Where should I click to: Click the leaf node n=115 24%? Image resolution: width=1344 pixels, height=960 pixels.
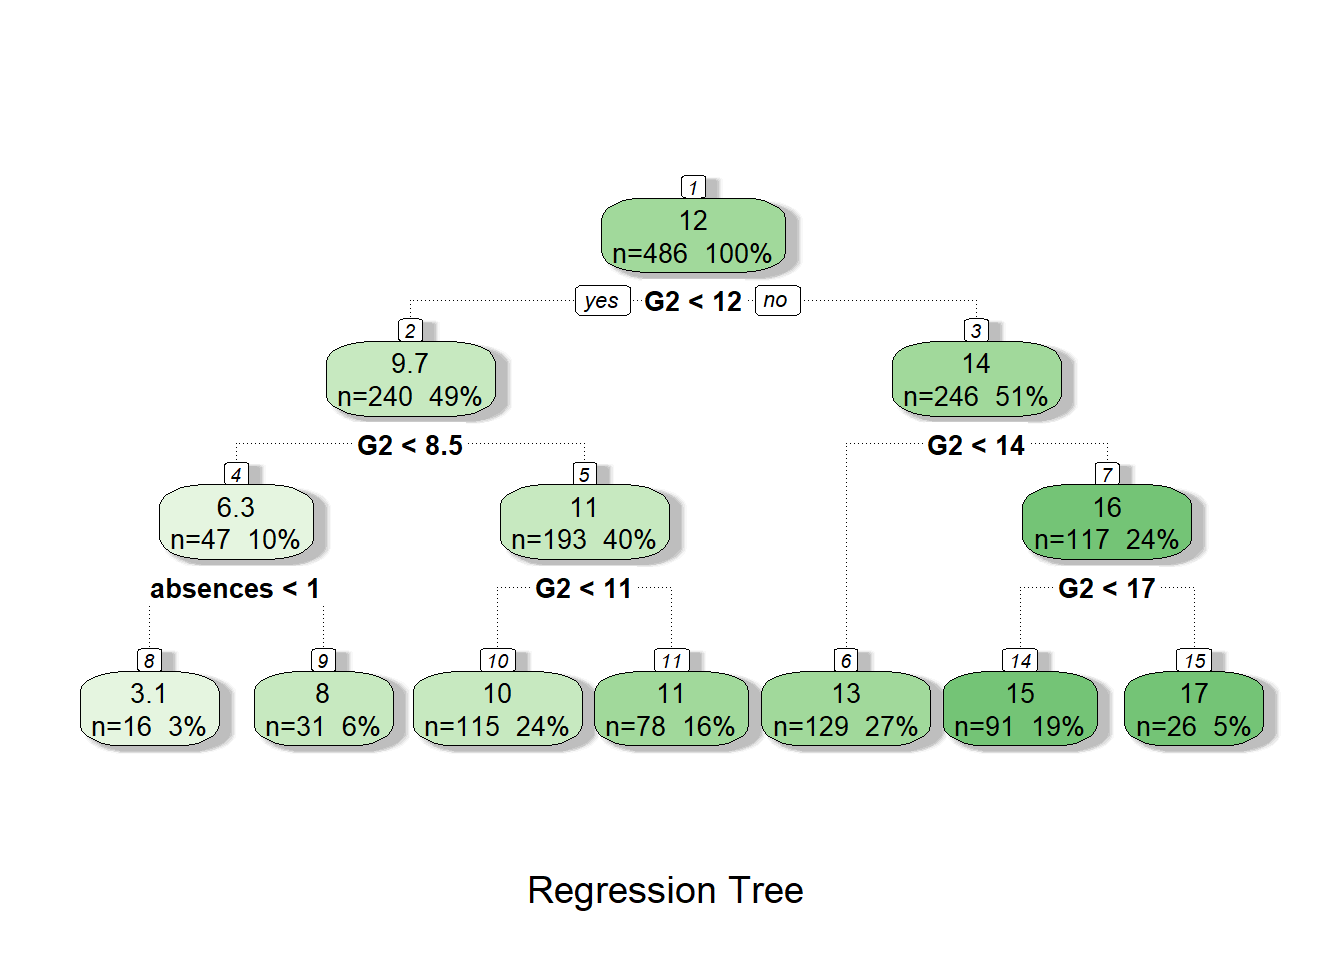tap(497, 709)
